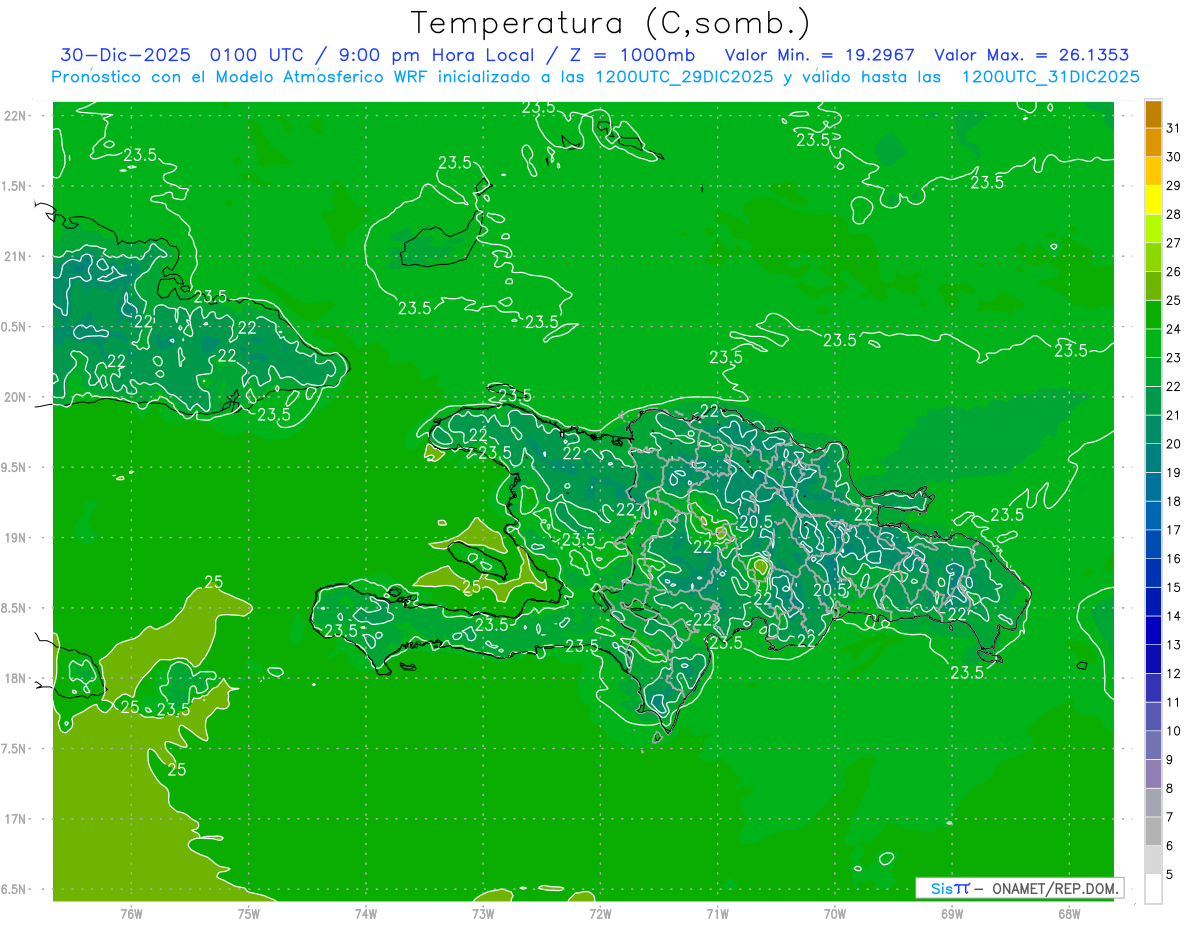1200x927 pixels.
Task: Pick the purple swatch between 8 and 9
Action: point(1153,773)
